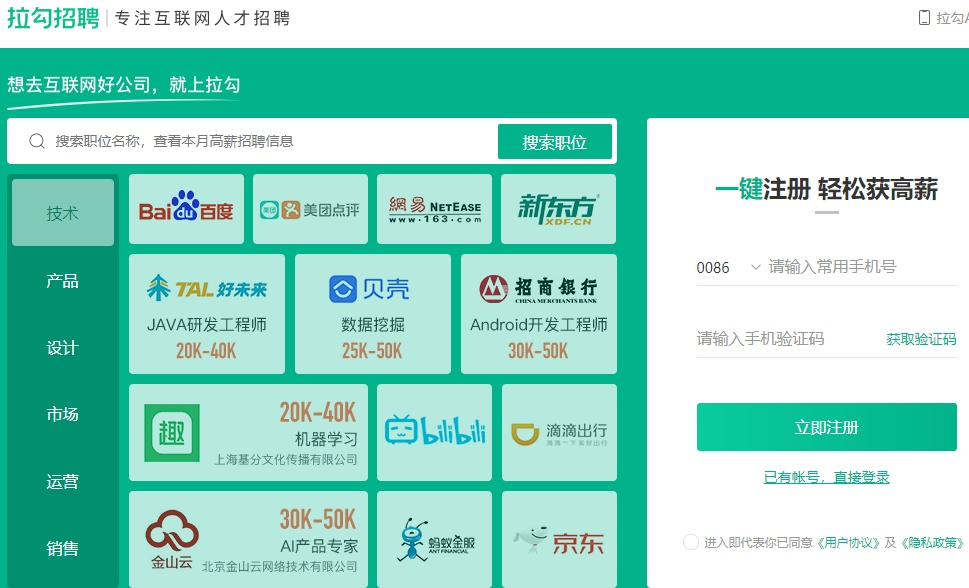The width and height of the screenshot is (969, 588).
Task: Click the 立即注册 button
Action: tap(827, 427)
